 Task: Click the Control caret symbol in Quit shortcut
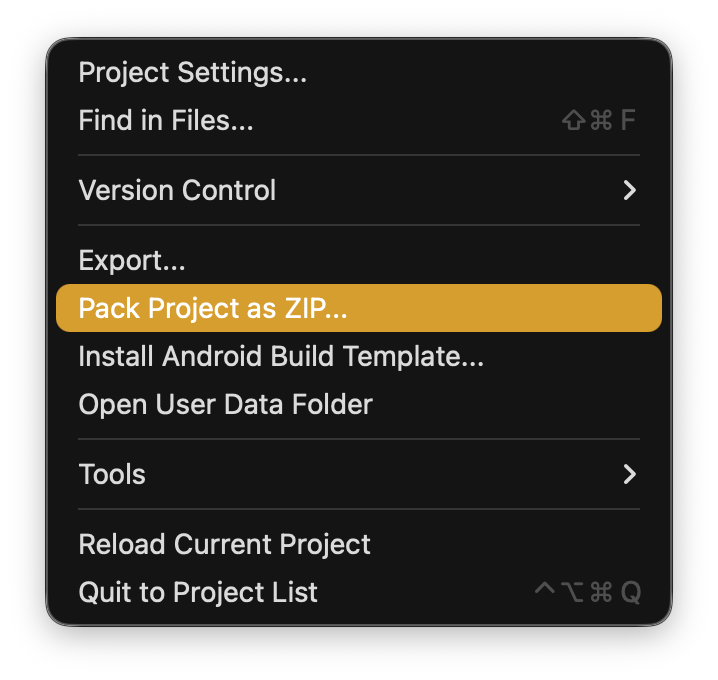pos(544,592)
